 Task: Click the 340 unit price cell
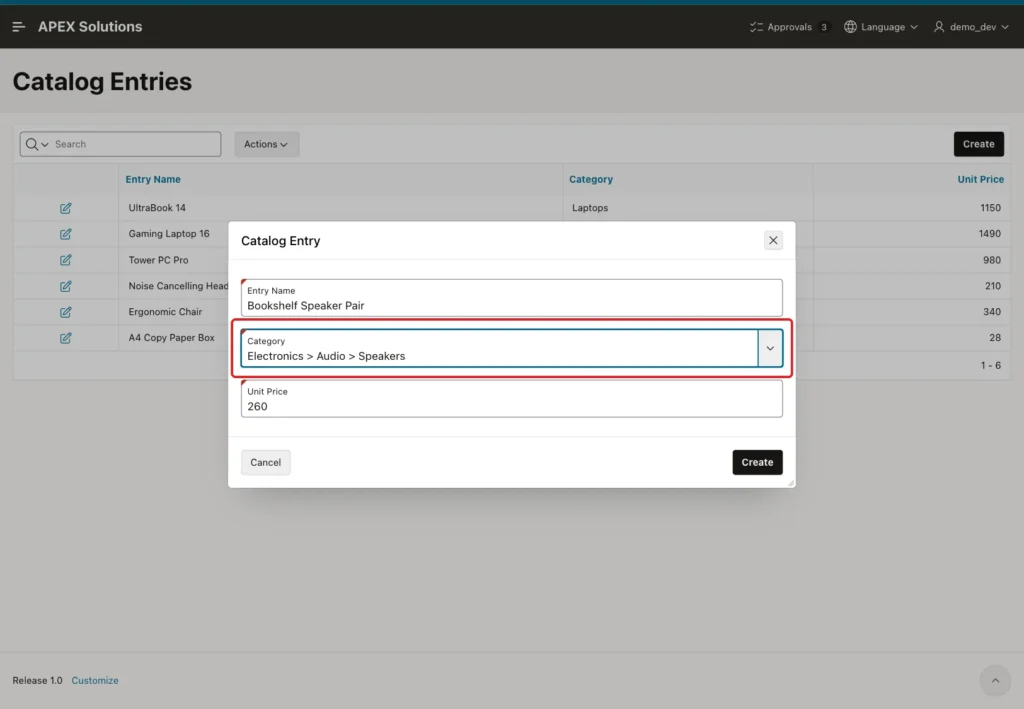pyautogui.click(x=991, y=312)
